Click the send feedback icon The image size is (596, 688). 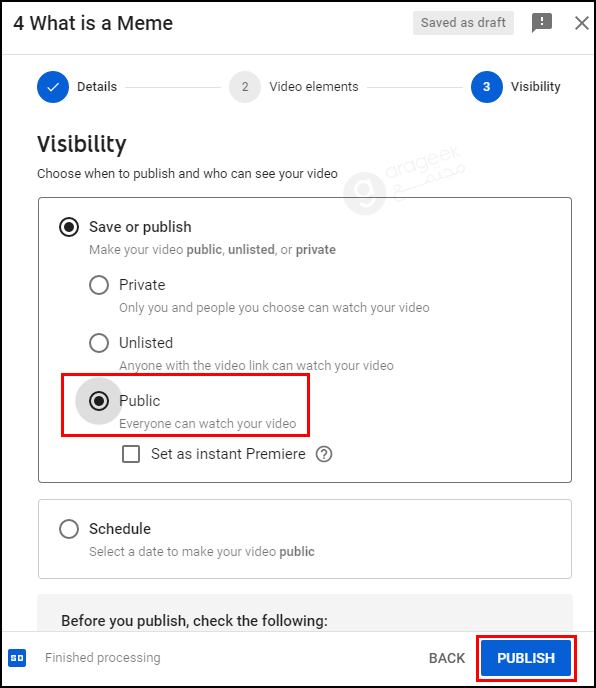point(542,22)
